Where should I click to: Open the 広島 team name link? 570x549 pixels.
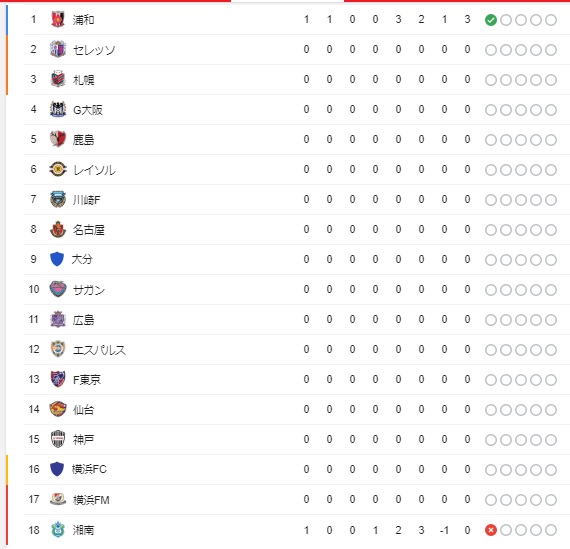tap(84, 320)
